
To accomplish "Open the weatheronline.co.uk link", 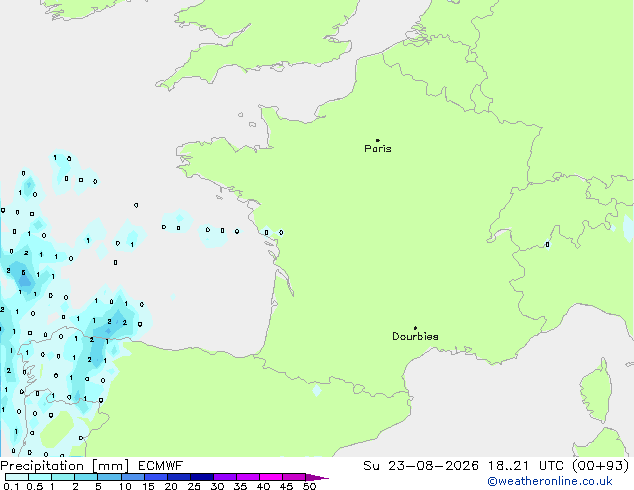I will click(550, 482).
